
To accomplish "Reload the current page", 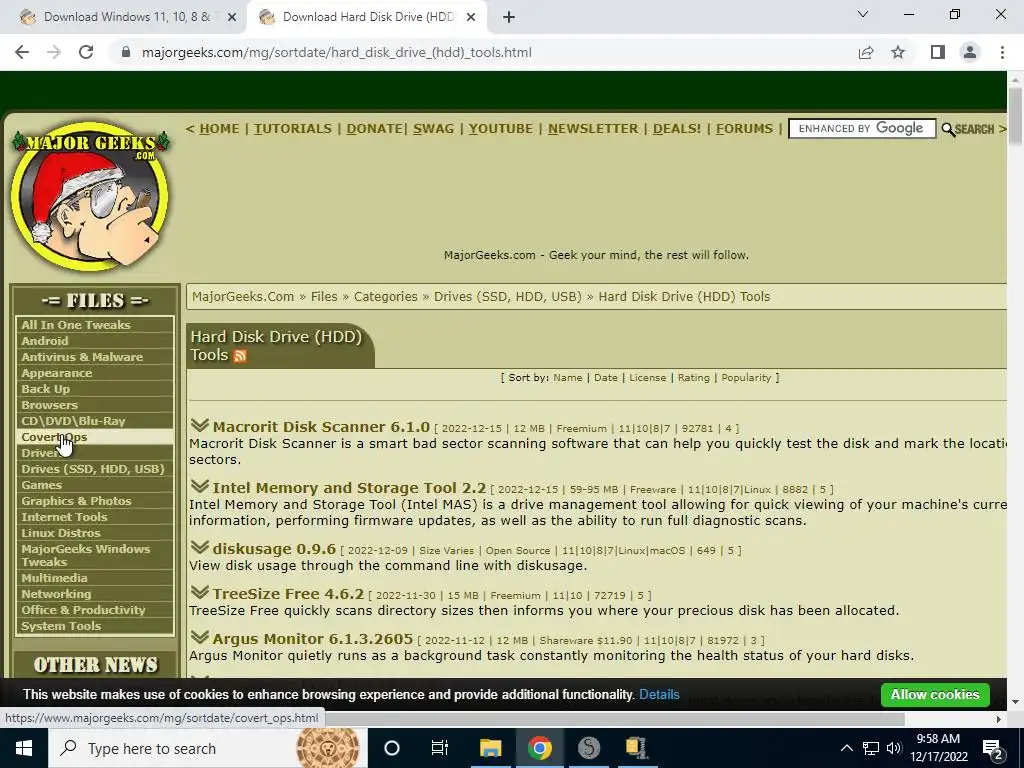I will [x=86, y=52].
